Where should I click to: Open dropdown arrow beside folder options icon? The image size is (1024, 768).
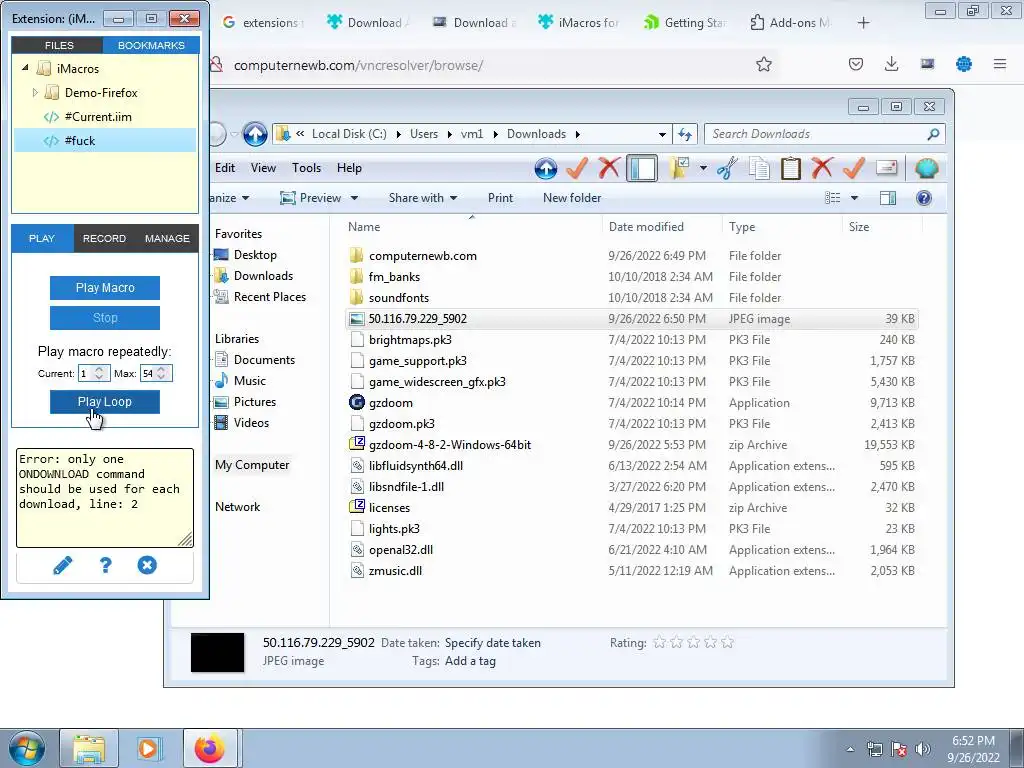703,168
